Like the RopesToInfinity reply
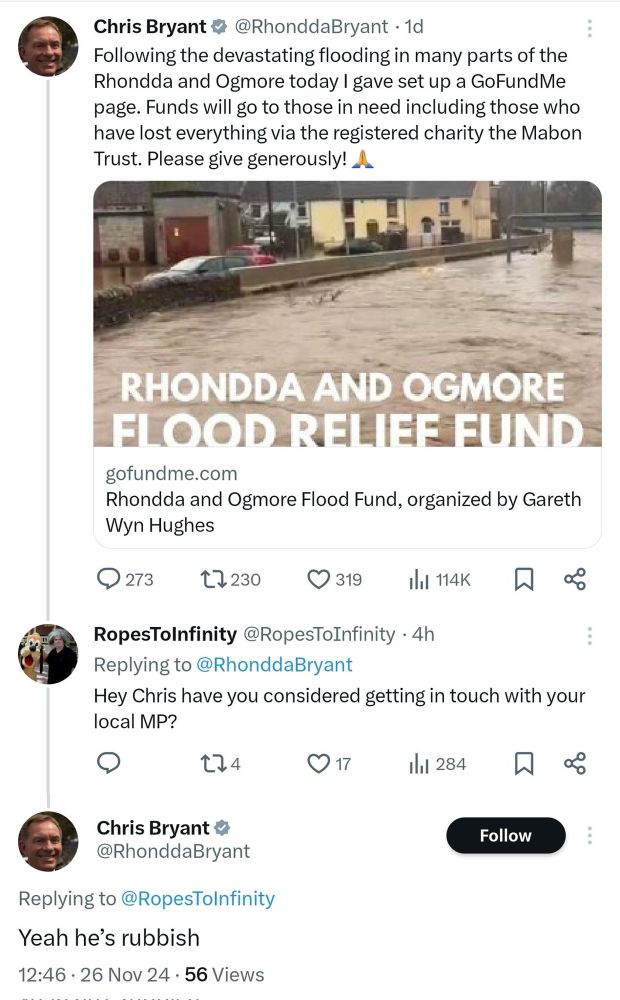 [x=318, y=764]
